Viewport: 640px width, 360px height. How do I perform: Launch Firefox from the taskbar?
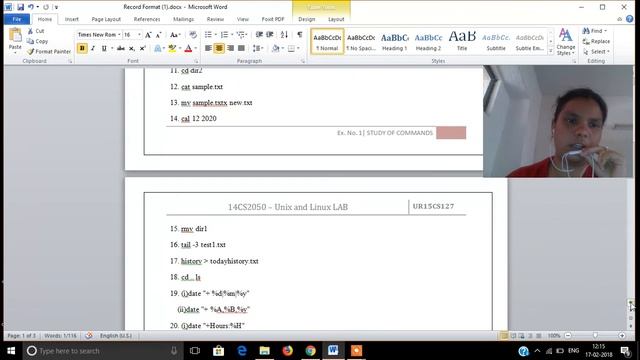pos(288,351)
